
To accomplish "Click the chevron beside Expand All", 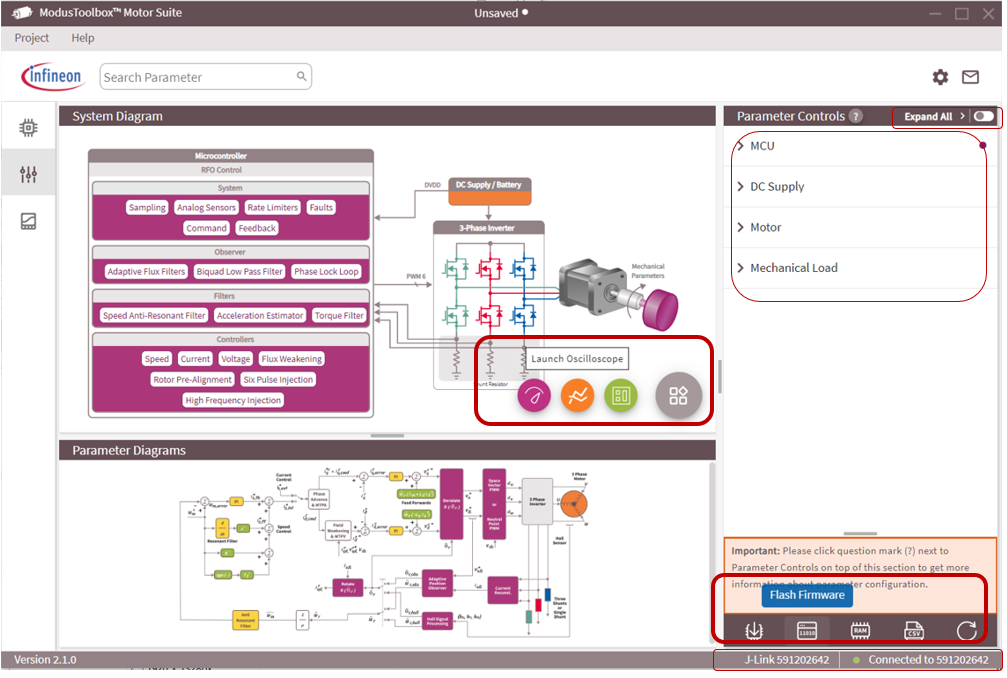I will (962, 116).
